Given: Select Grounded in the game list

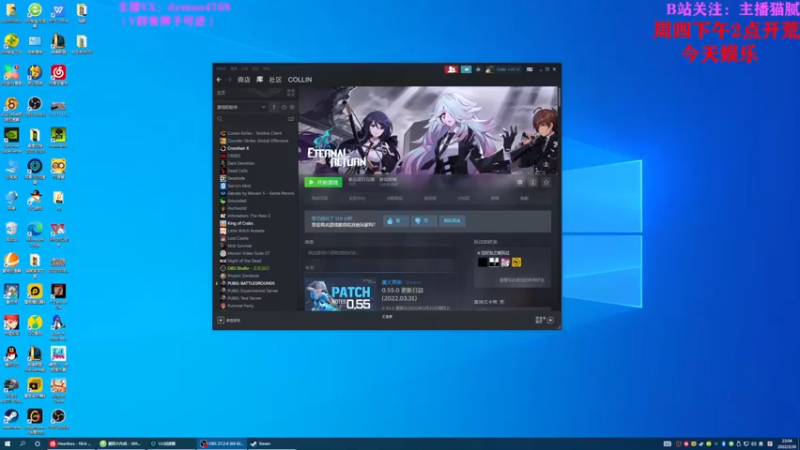Looking at the screenshot, I should 236,201.
